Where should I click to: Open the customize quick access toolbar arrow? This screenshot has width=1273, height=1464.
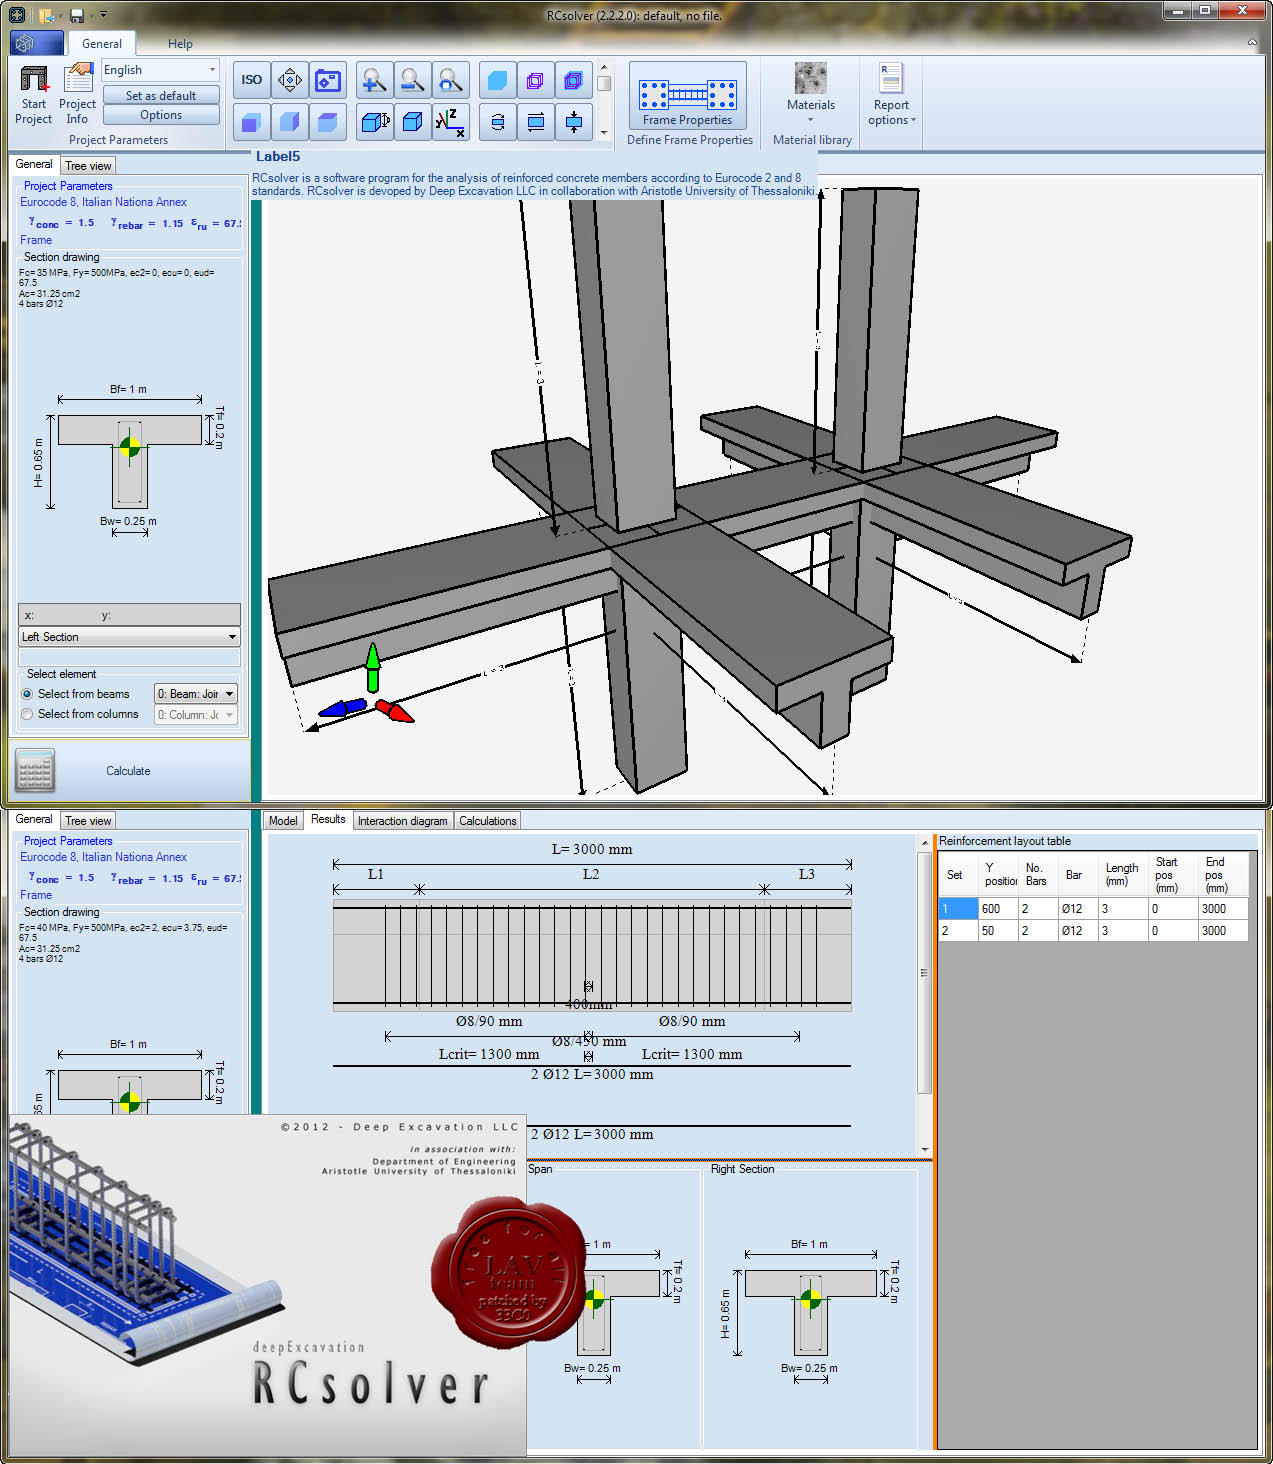tap(104, 15)
